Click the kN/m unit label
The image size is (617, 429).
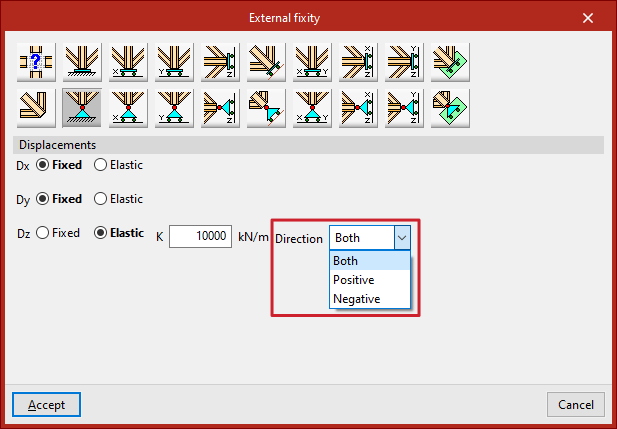click(x=253, y=237)
